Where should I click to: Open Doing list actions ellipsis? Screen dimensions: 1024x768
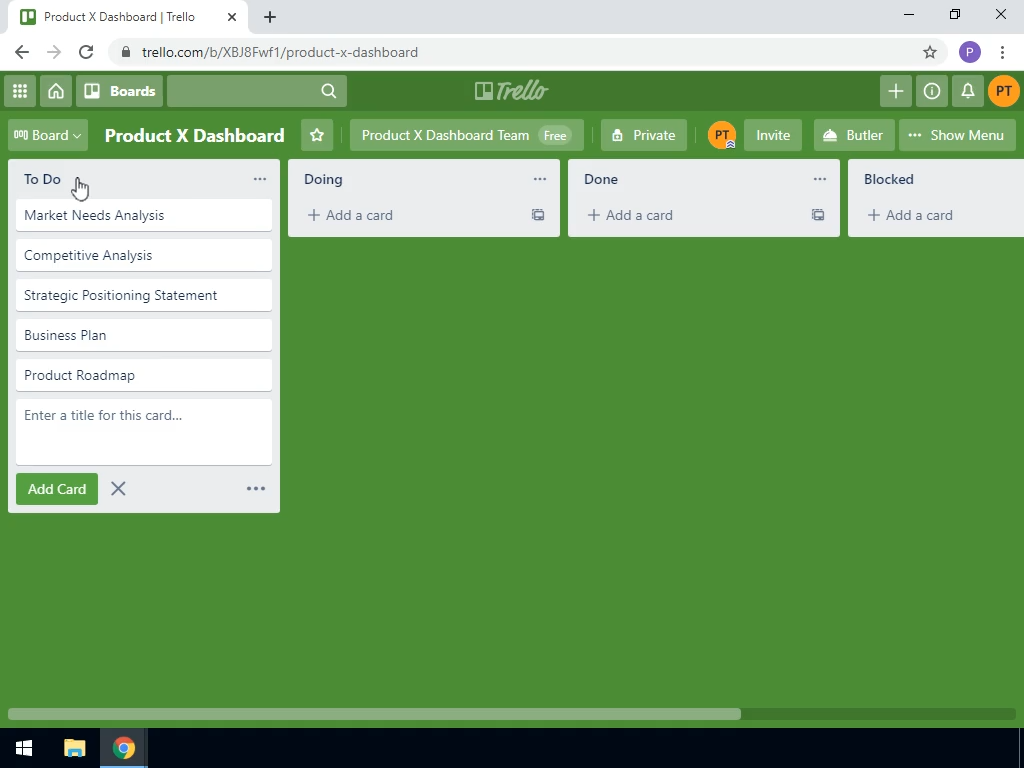point(539,179)
